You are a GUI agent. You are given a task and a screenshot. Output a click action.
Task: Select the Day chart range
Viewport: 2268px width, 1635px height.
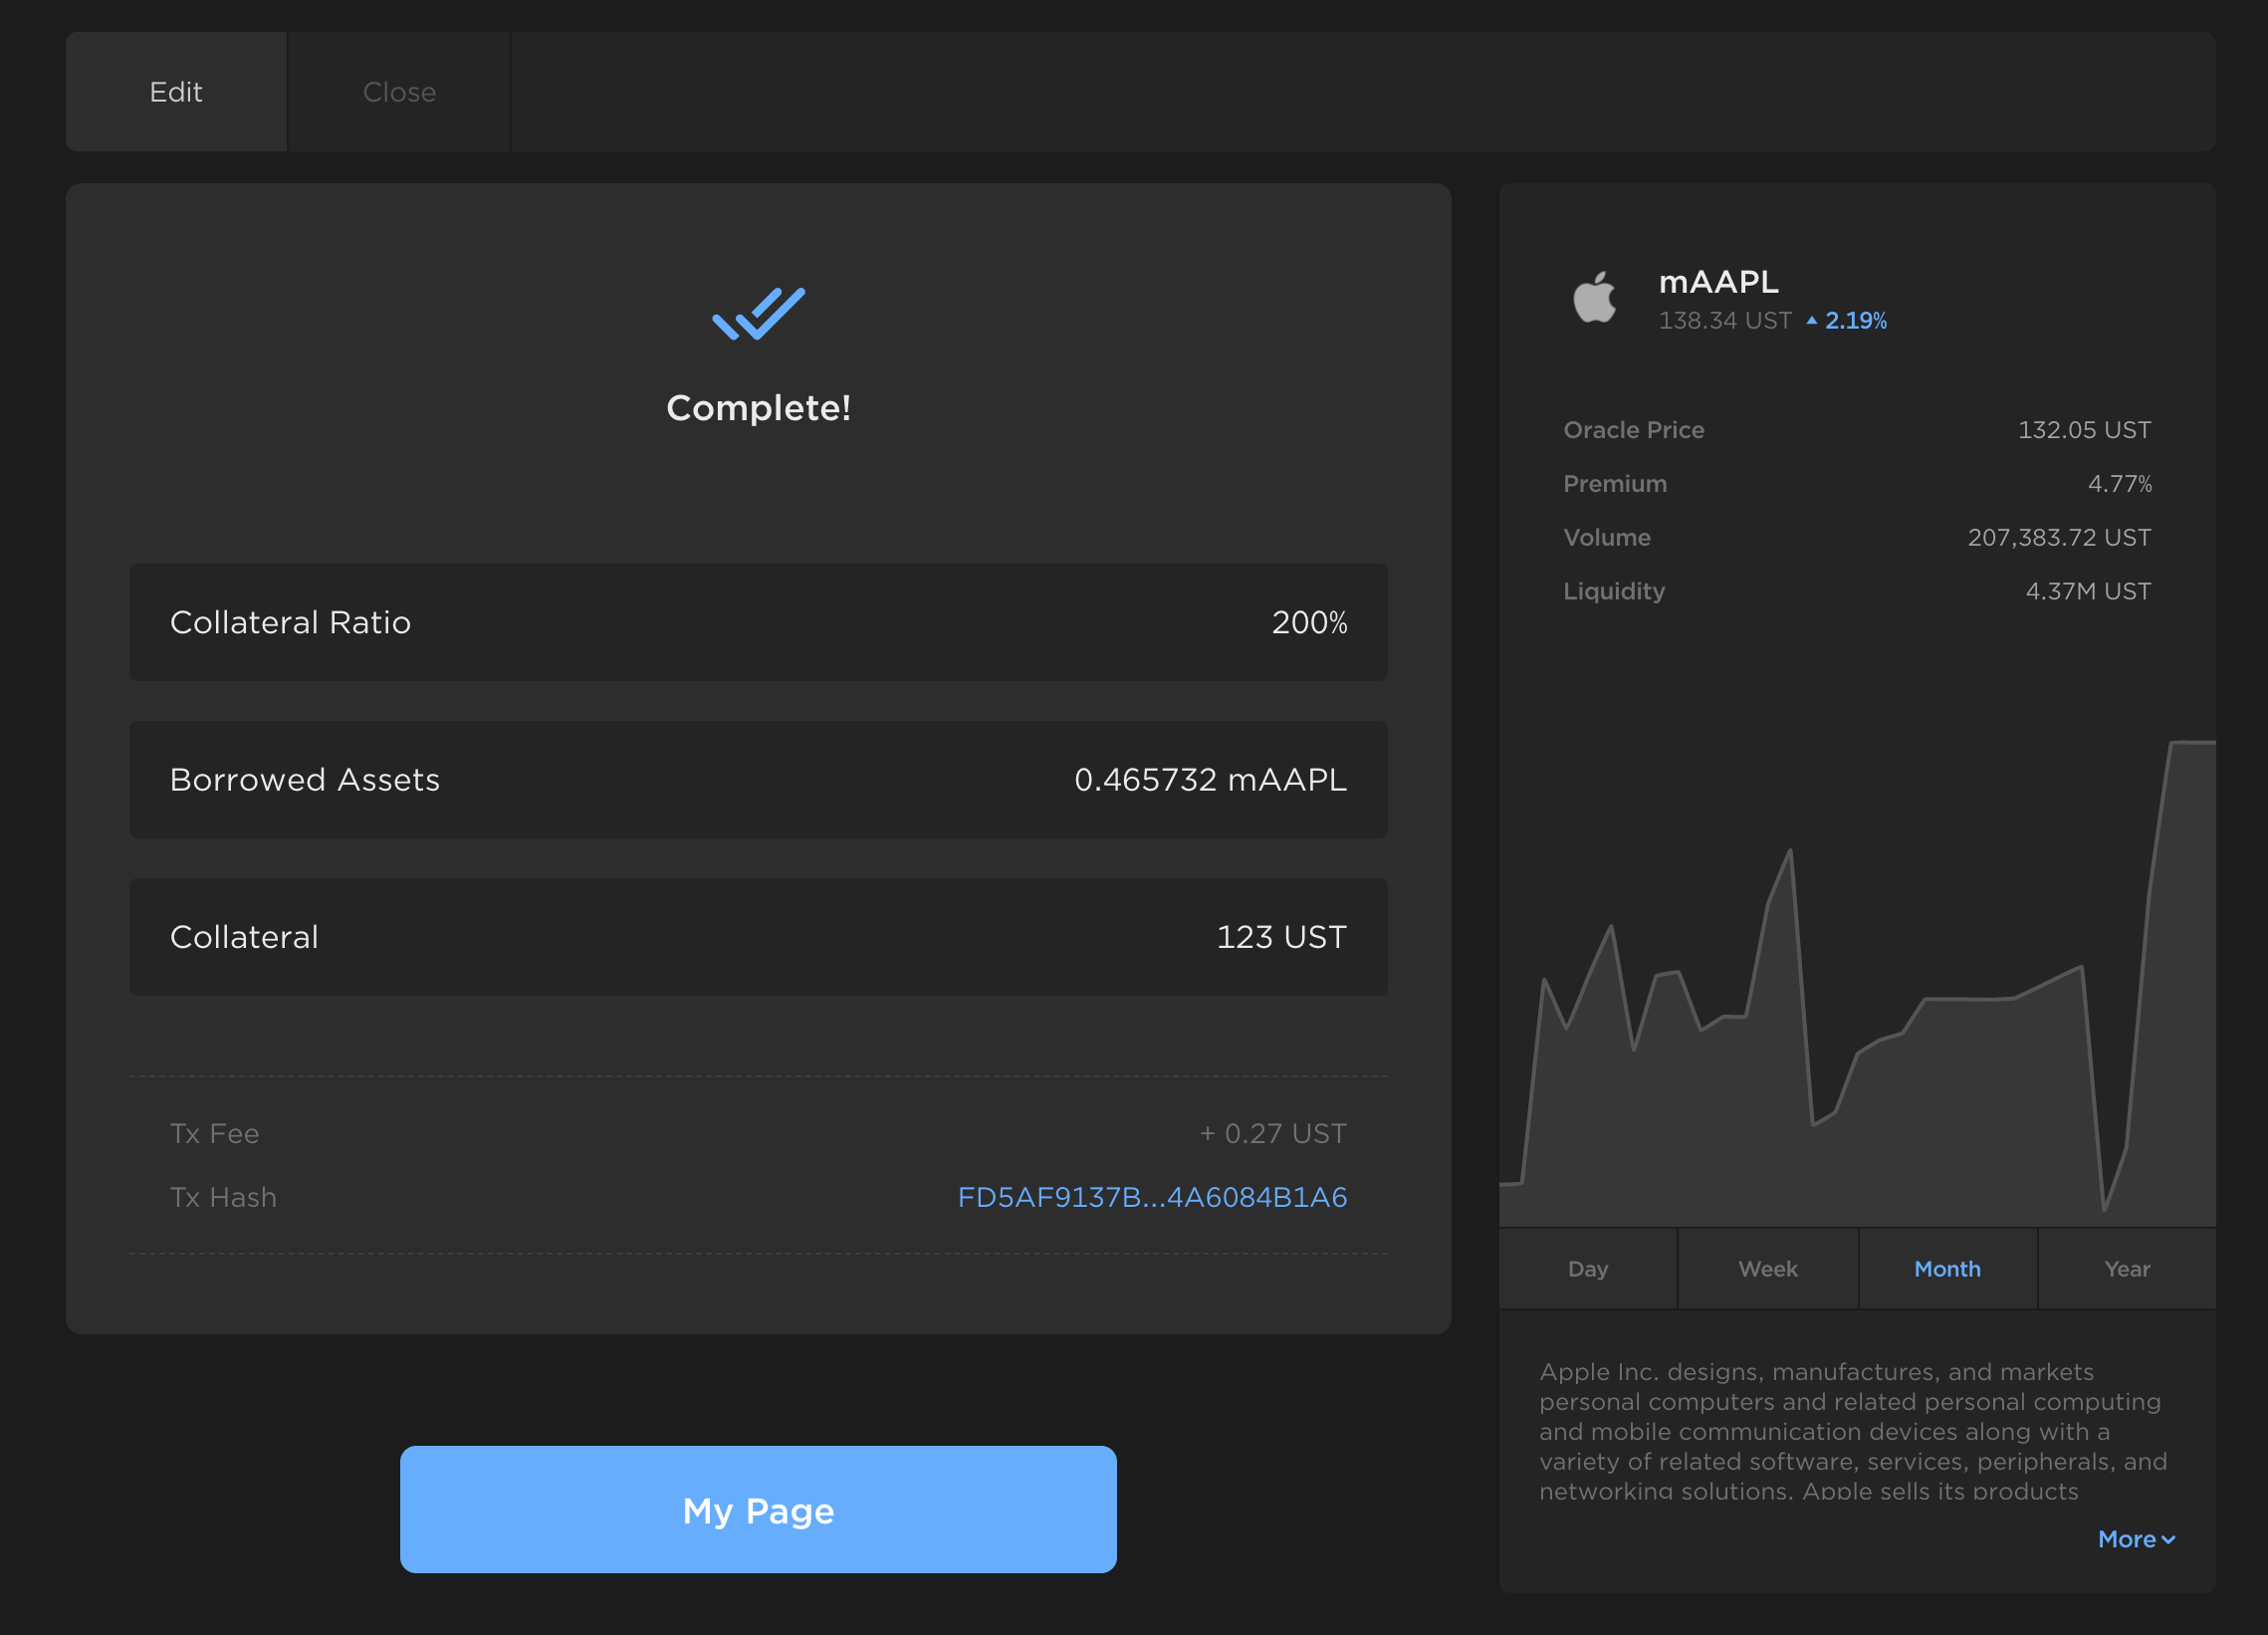[x=1588, y=1269]
